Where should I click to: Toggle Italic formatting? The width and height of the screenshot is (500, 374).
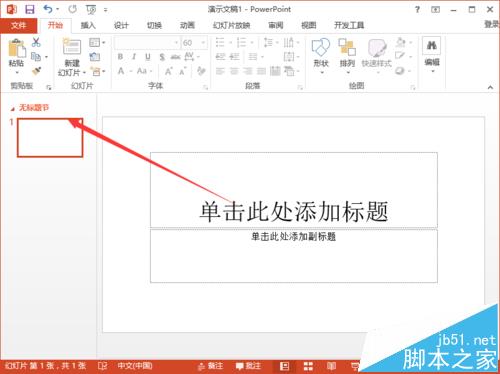(134, 57)
